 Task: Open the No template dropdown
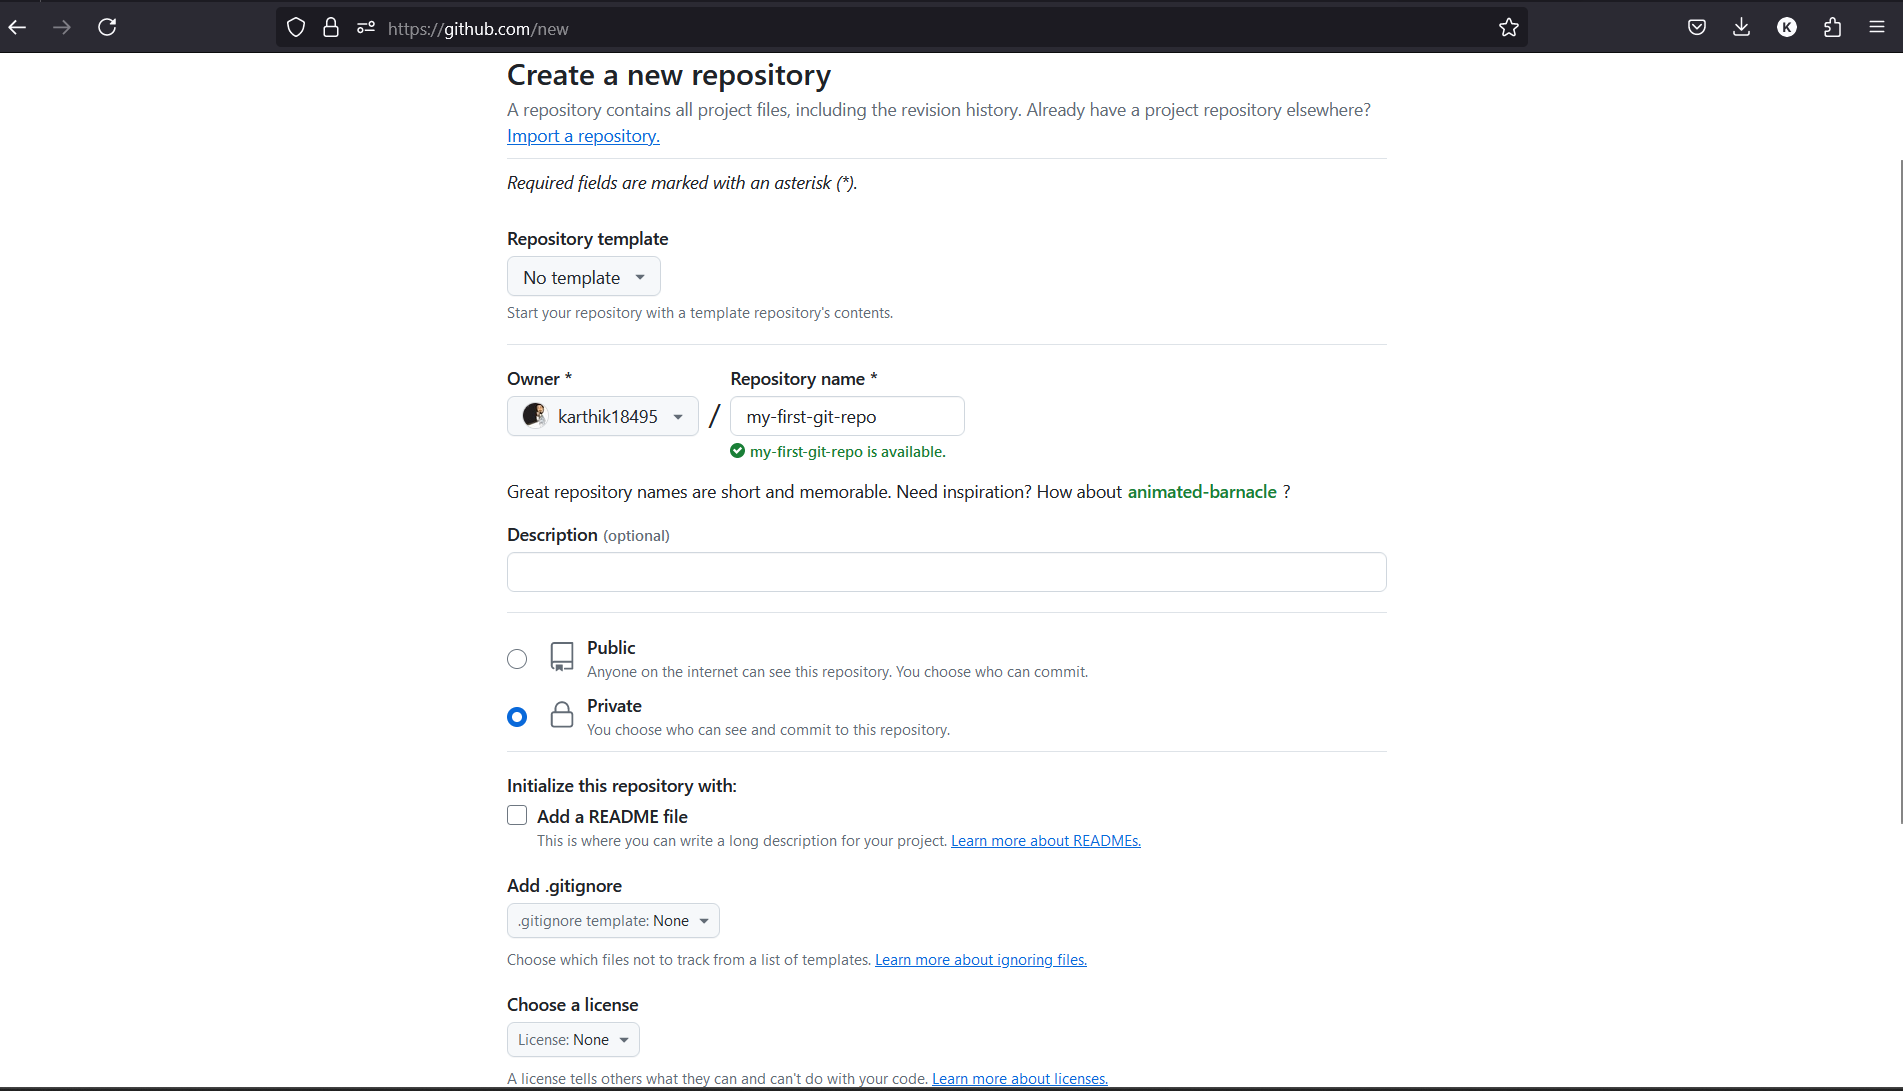tap(583, 276)
